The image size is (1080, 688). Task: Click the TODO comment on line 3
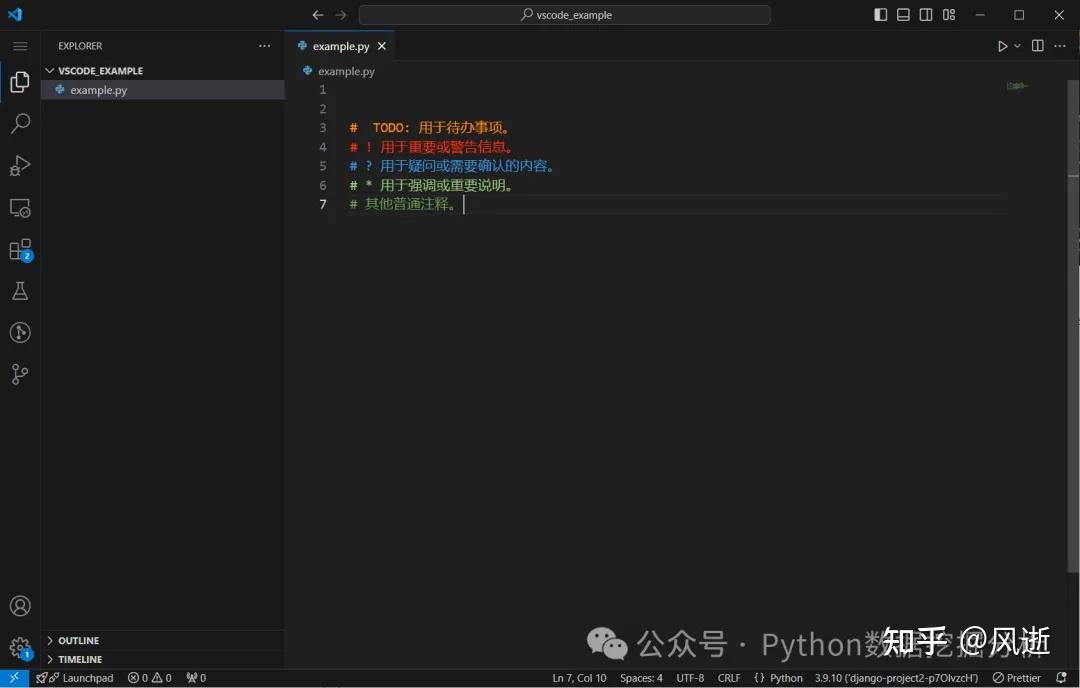click(430, 128)
